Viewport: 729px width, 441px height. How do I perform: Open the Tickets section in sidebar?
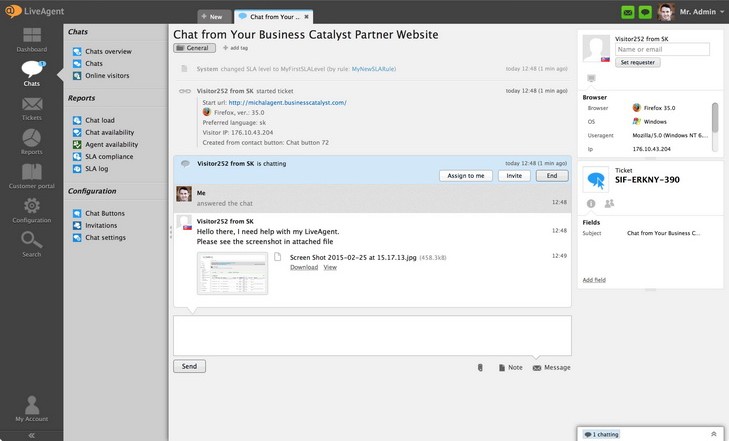[32, 108]
